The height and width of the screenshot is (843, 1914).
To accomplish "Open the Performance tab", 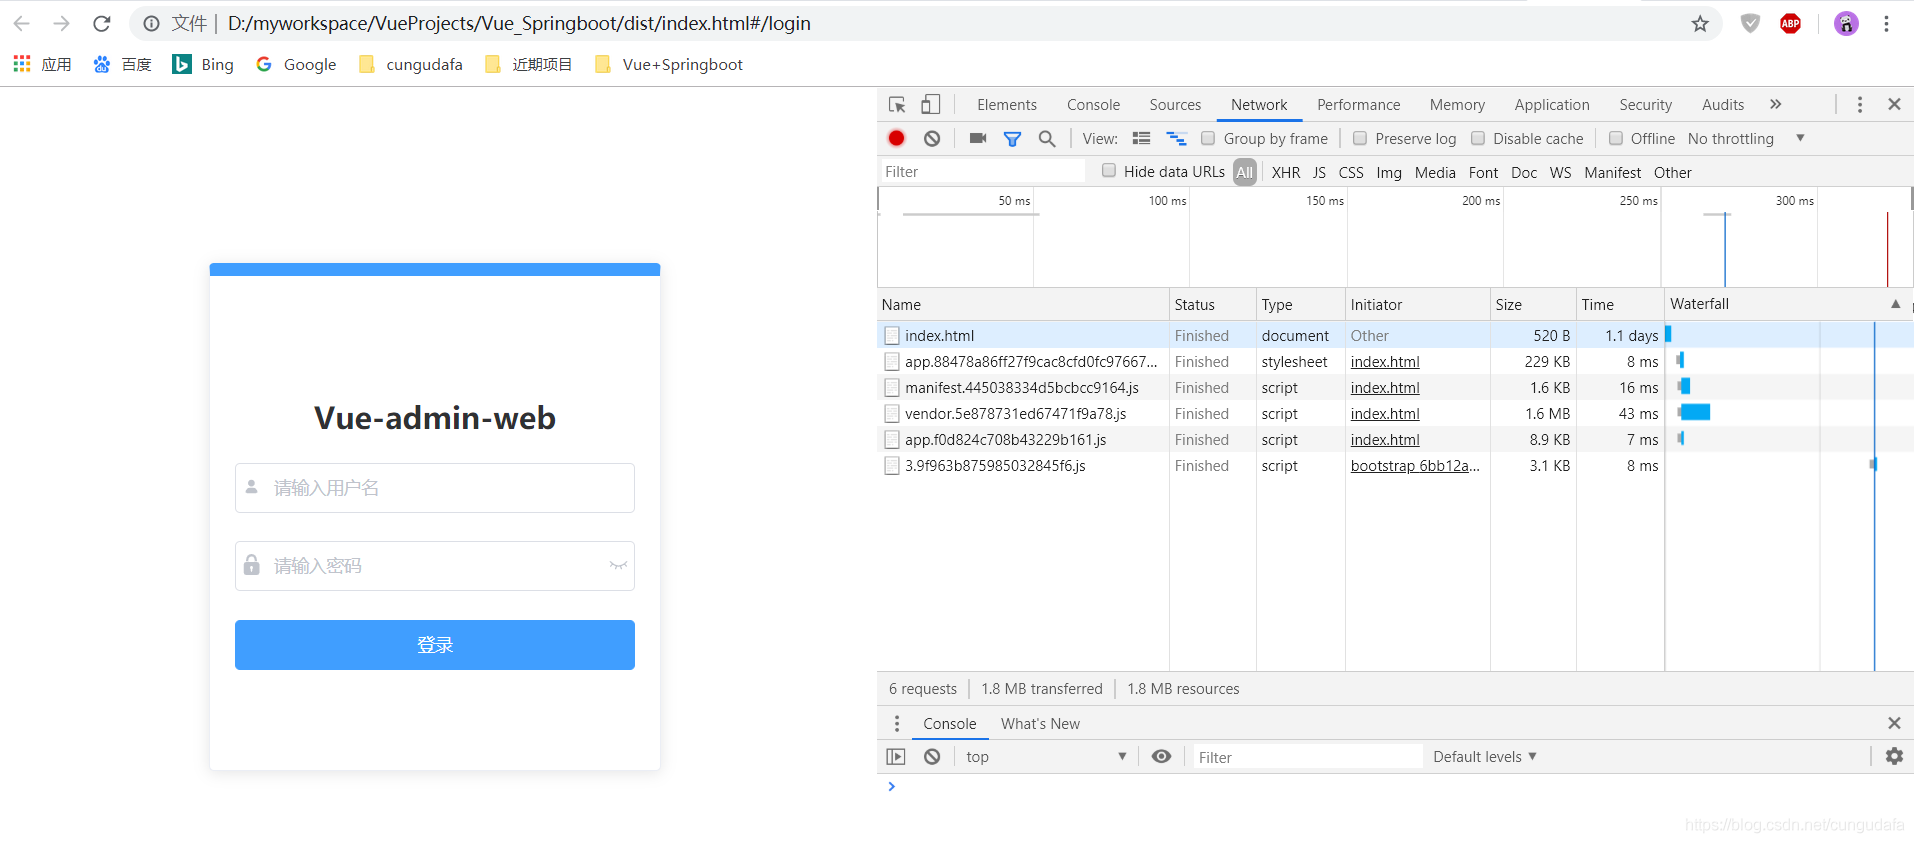I will point(1358,104).
